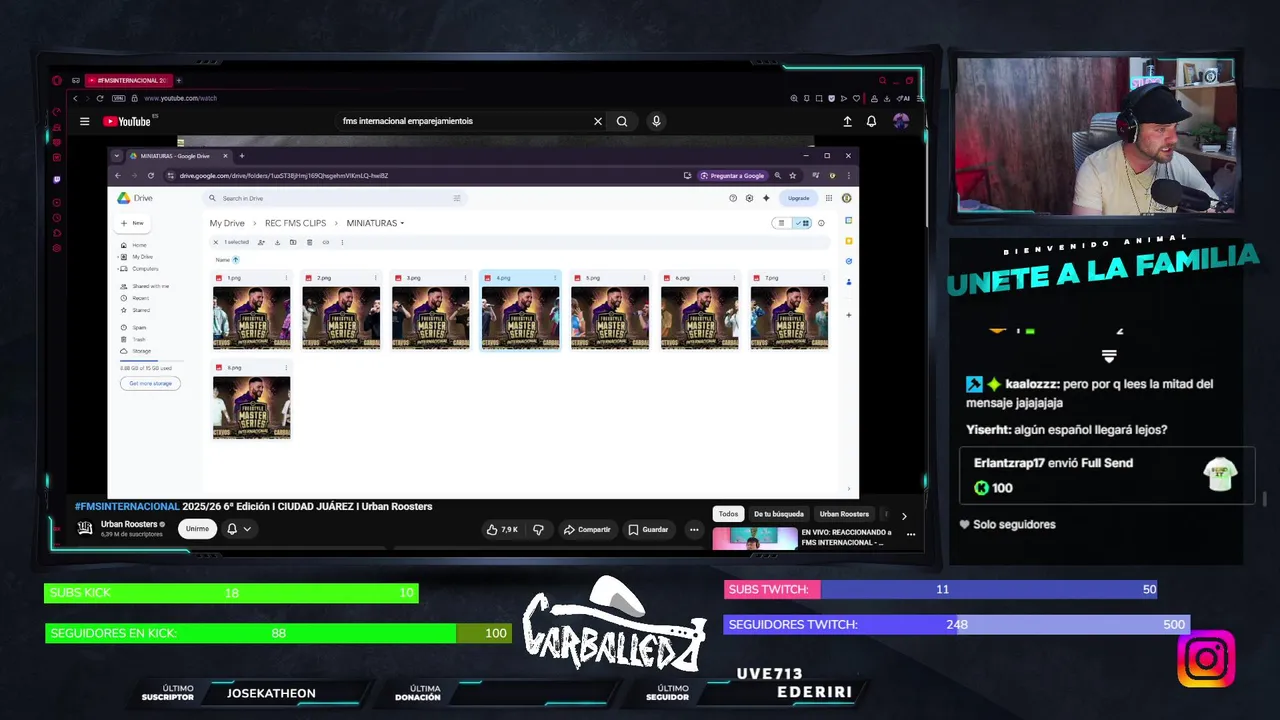The height and width of the screenshot is (720, 1280).
Task: Move selected file to folder icon
Action: [x=293, y=242]
